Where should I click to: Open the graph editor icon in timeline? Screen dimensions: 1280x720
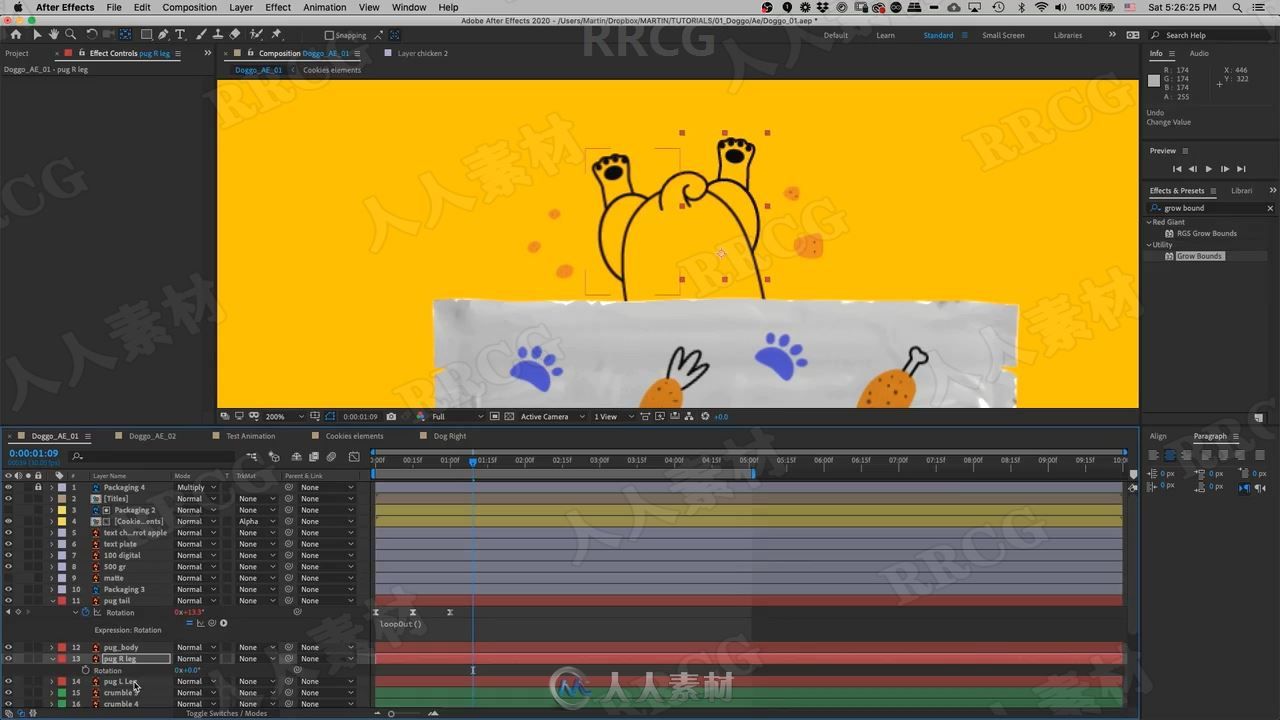tap(354, 456)
